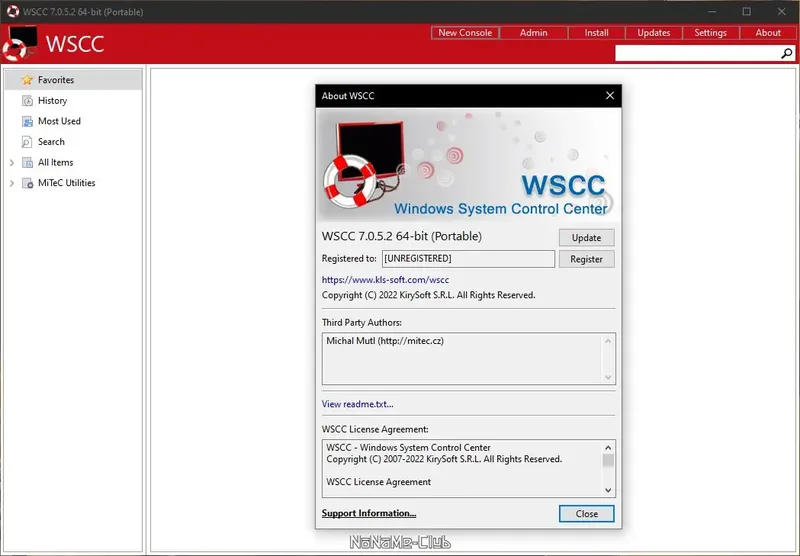Maximize the WSCC main window

tap(746, 11)
